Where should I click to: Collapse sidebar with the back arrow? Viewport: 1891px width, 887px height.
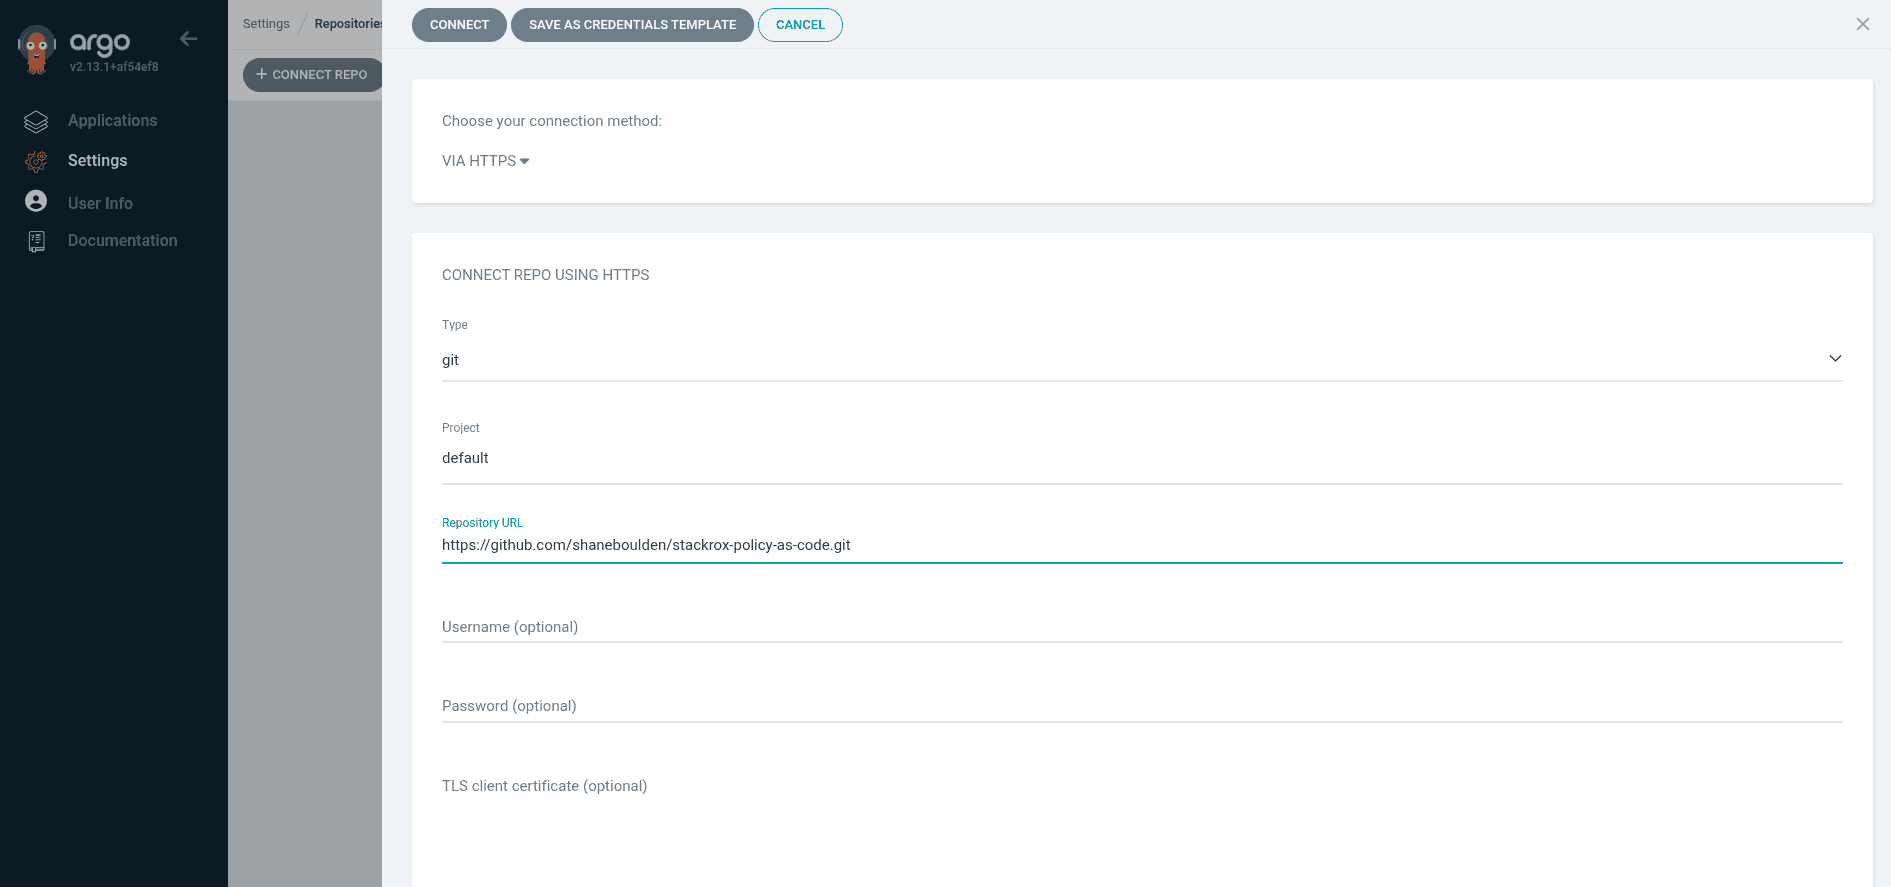[x=189, y=39]
